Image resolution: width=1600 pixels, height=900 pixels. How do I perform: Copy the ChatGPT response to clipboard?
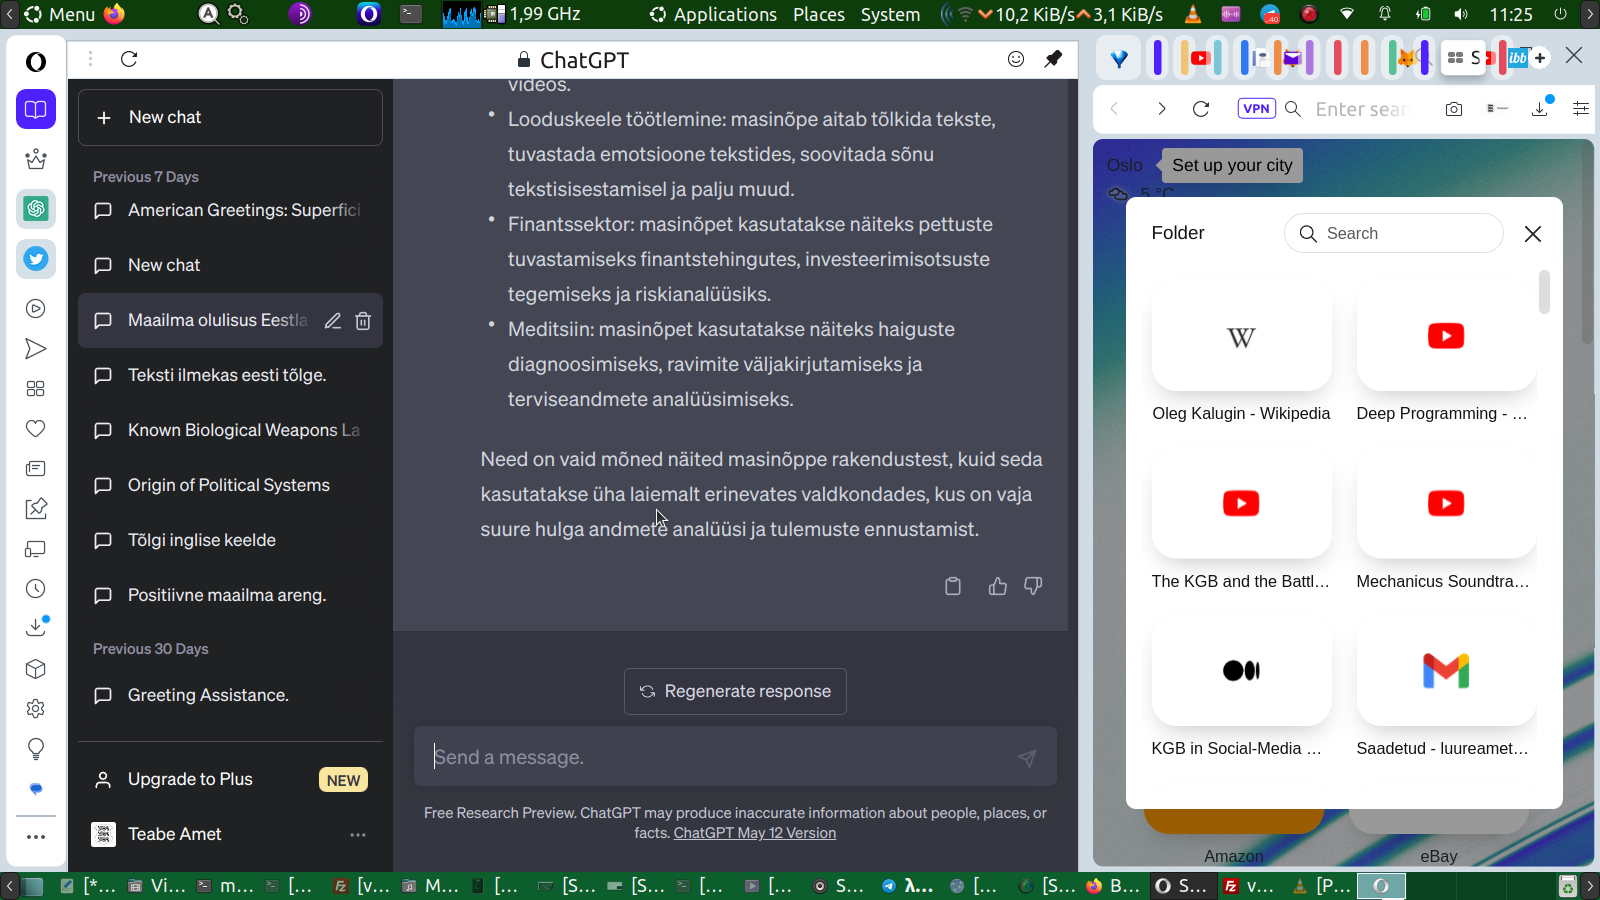pyautogui.click(x=953, y=586)
